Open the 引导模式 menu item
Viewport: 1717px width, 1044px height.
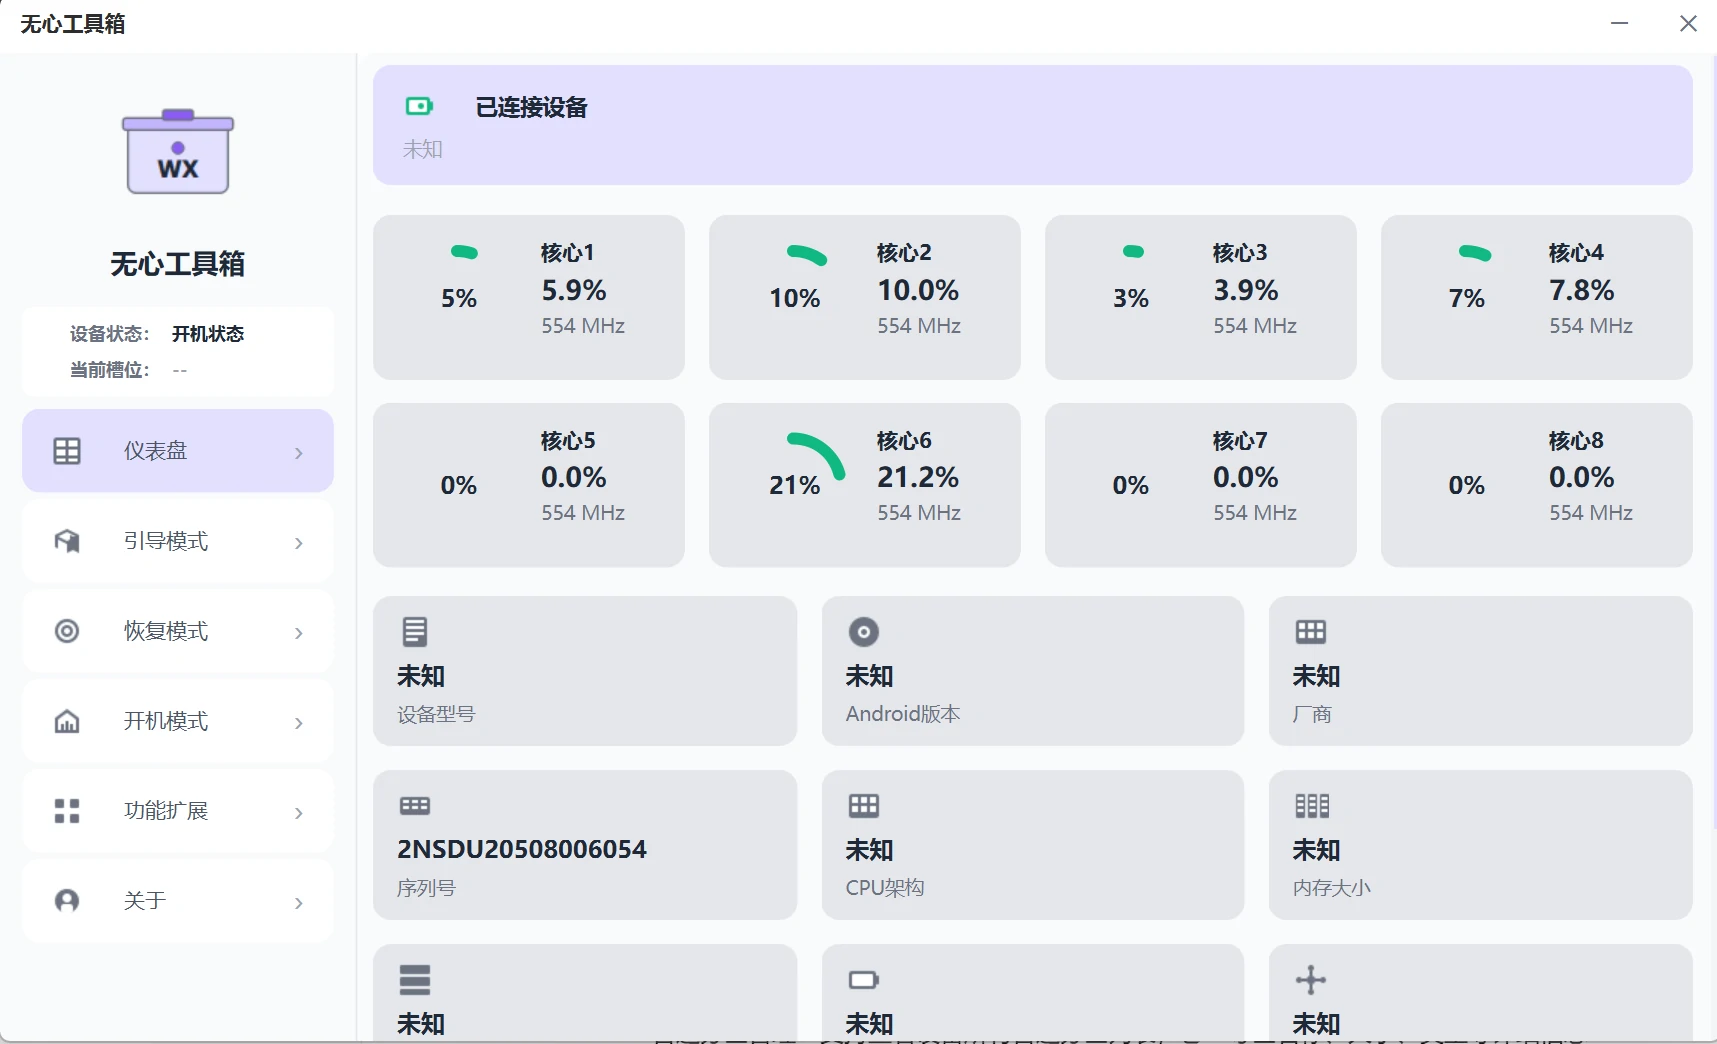point(178,541)
